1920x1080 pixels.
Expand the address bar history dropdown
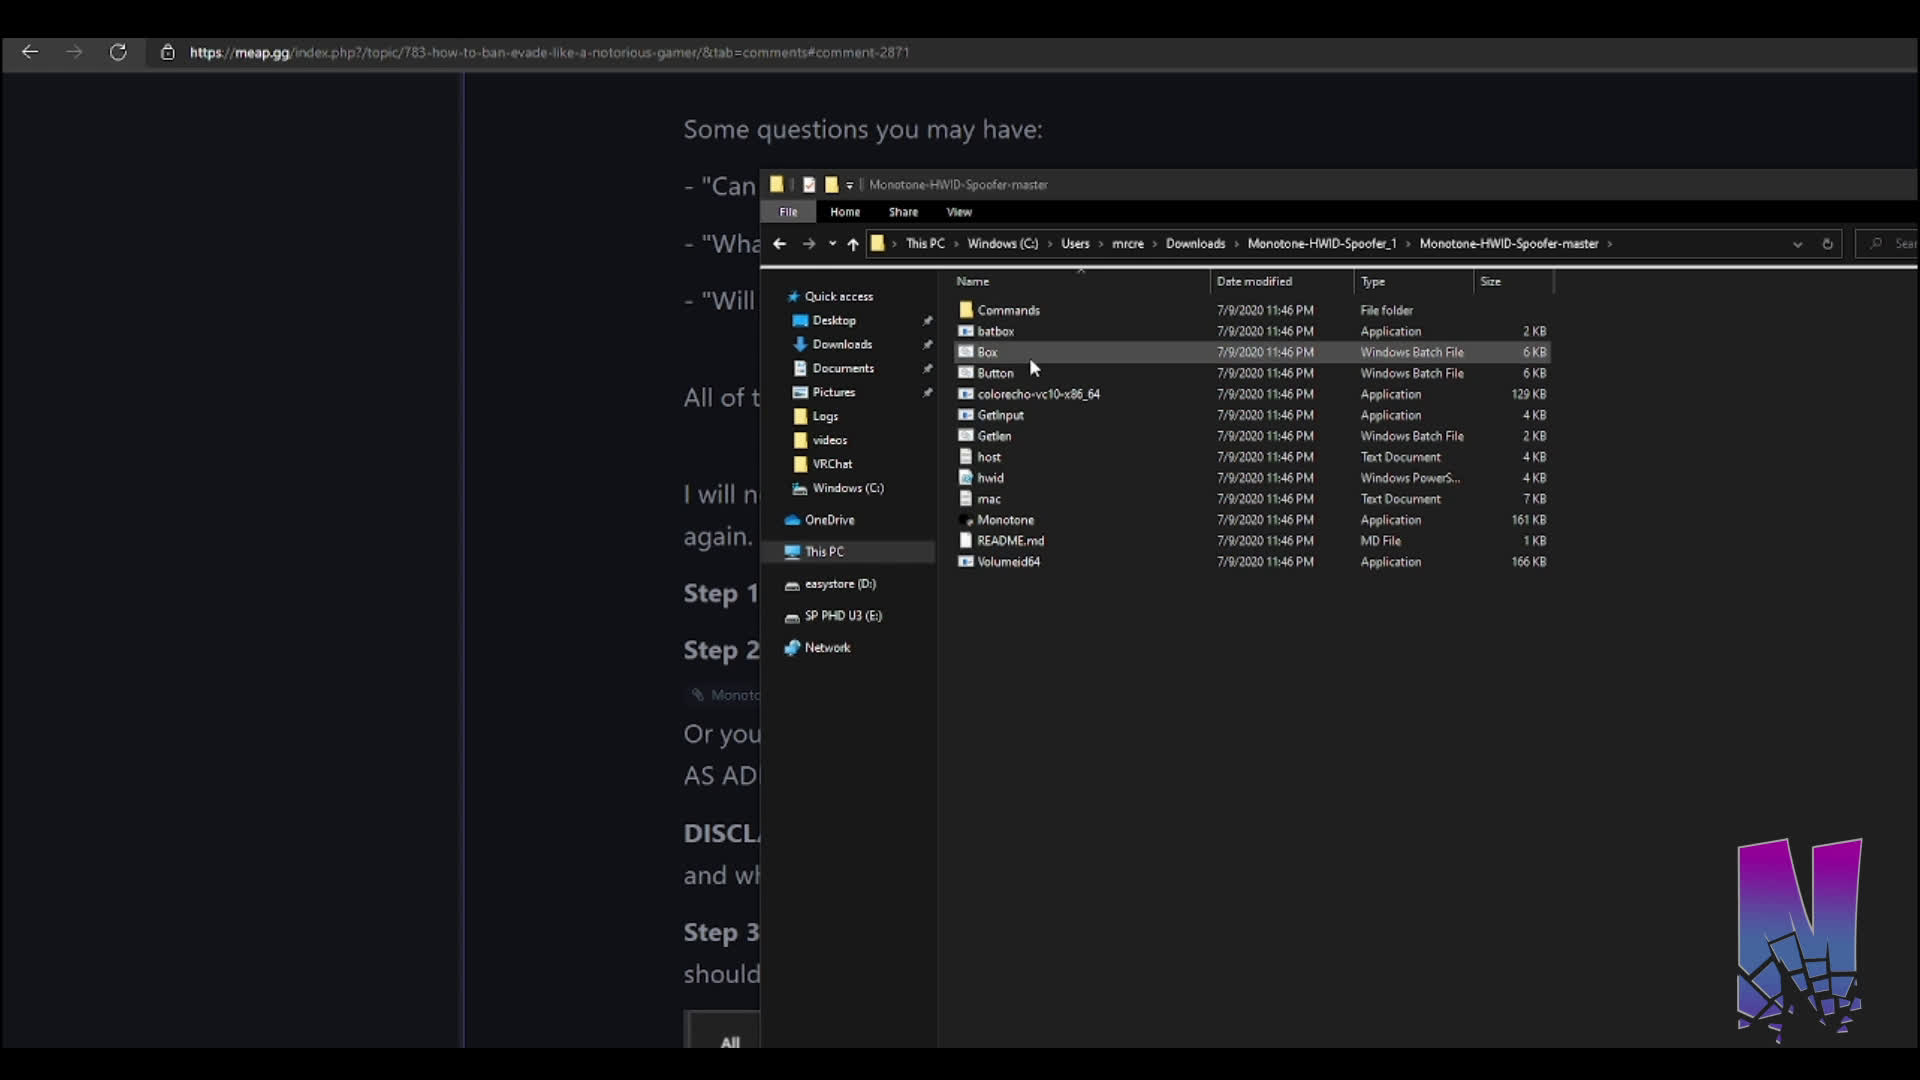click(1797, 244)
